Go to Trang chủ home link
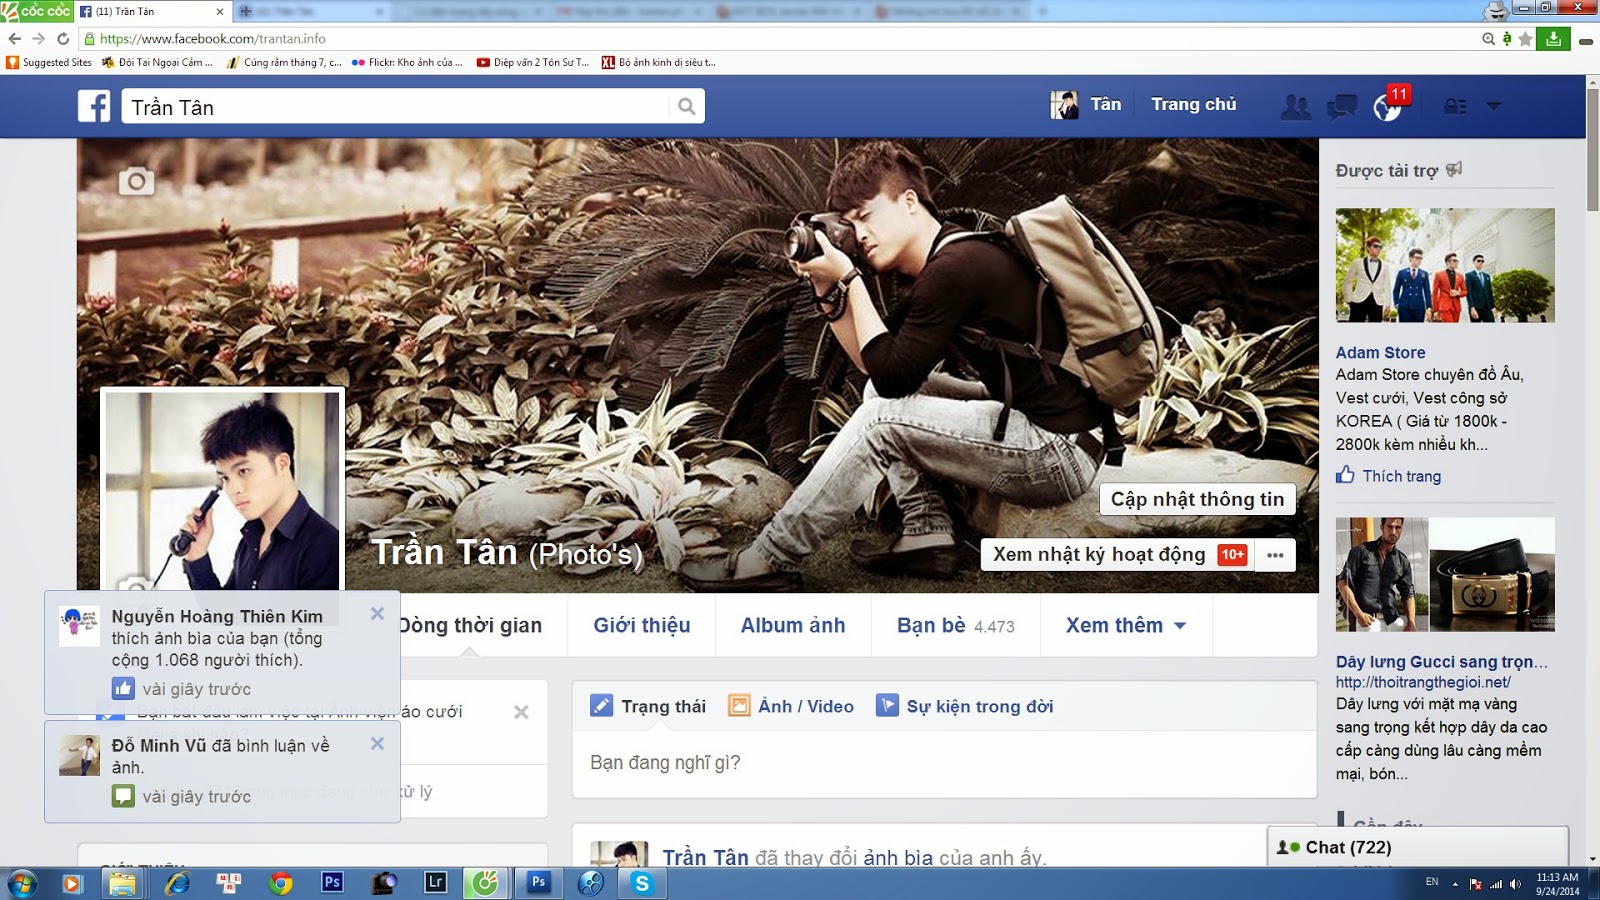 [1194, 104]
